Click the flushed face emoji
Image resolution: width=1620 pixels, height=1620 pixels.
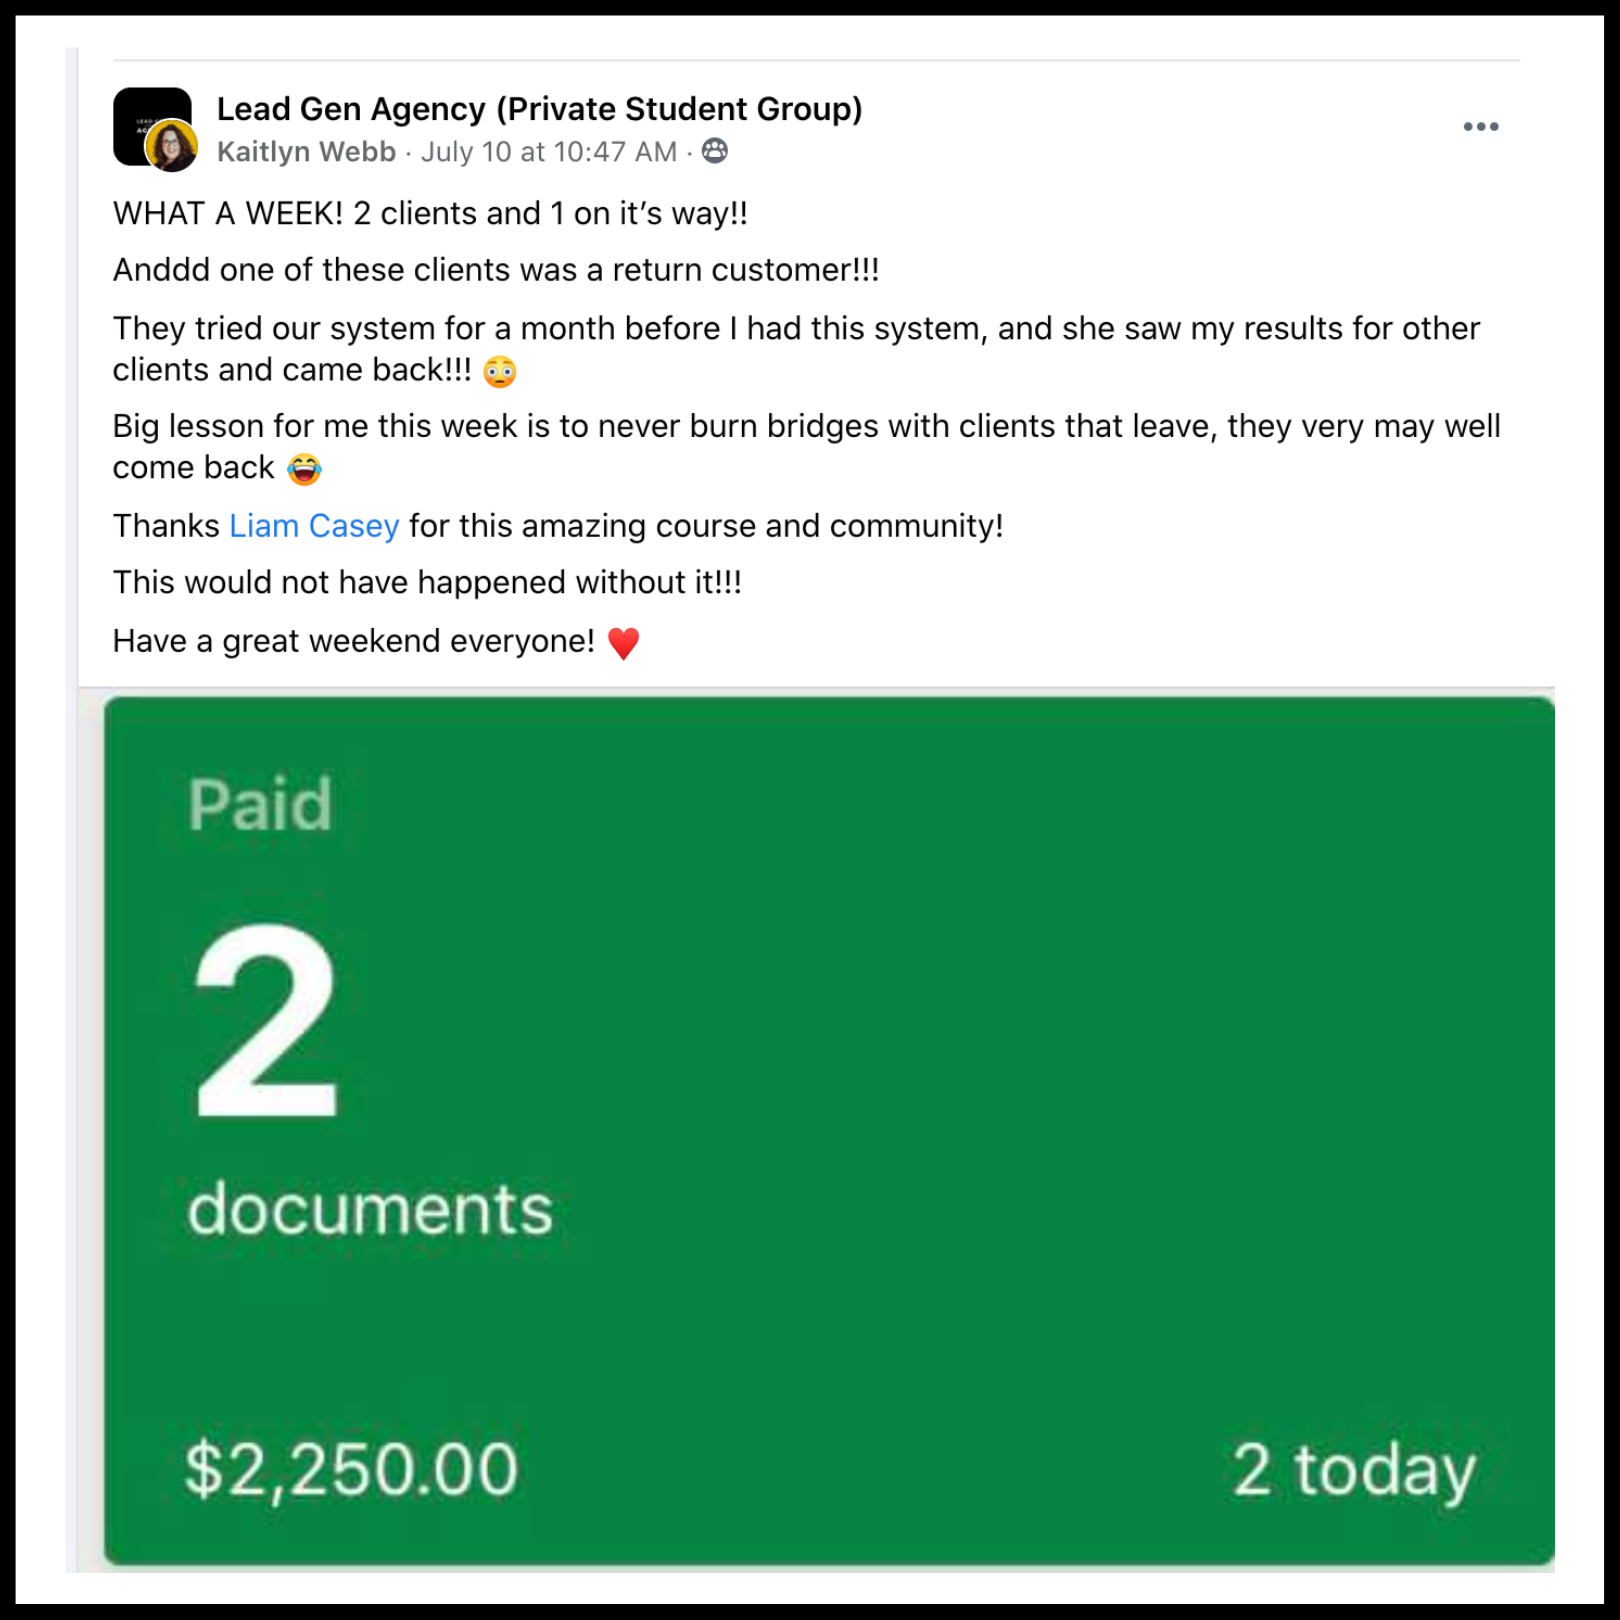pyautogui.click(x=500, y=372)
